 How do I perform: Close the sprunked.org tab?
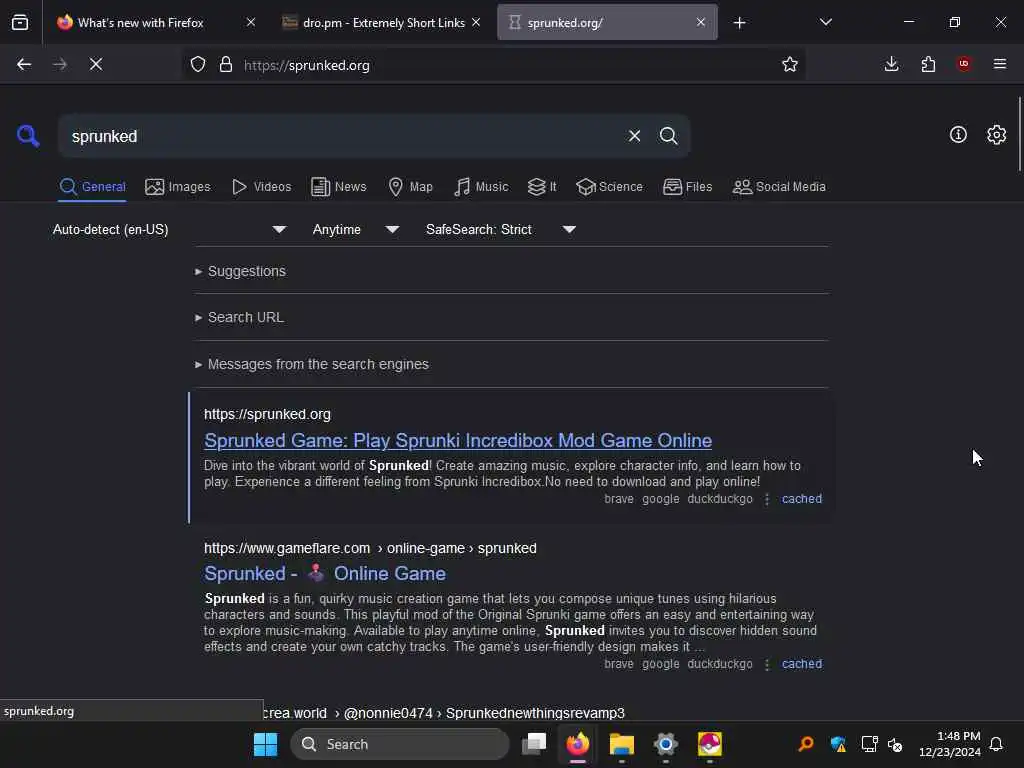[701, 22]
